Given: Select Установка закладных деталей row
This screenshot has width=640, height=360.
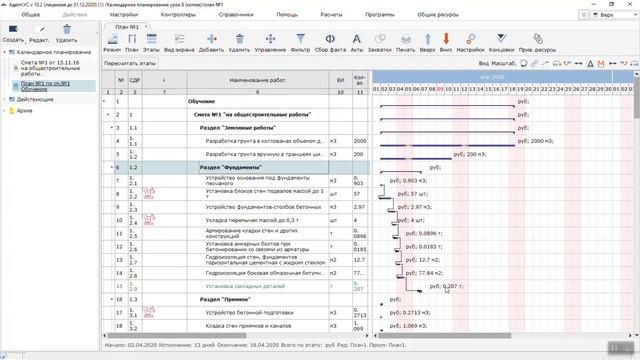Looking at the screenshot, I should [236, 286].
